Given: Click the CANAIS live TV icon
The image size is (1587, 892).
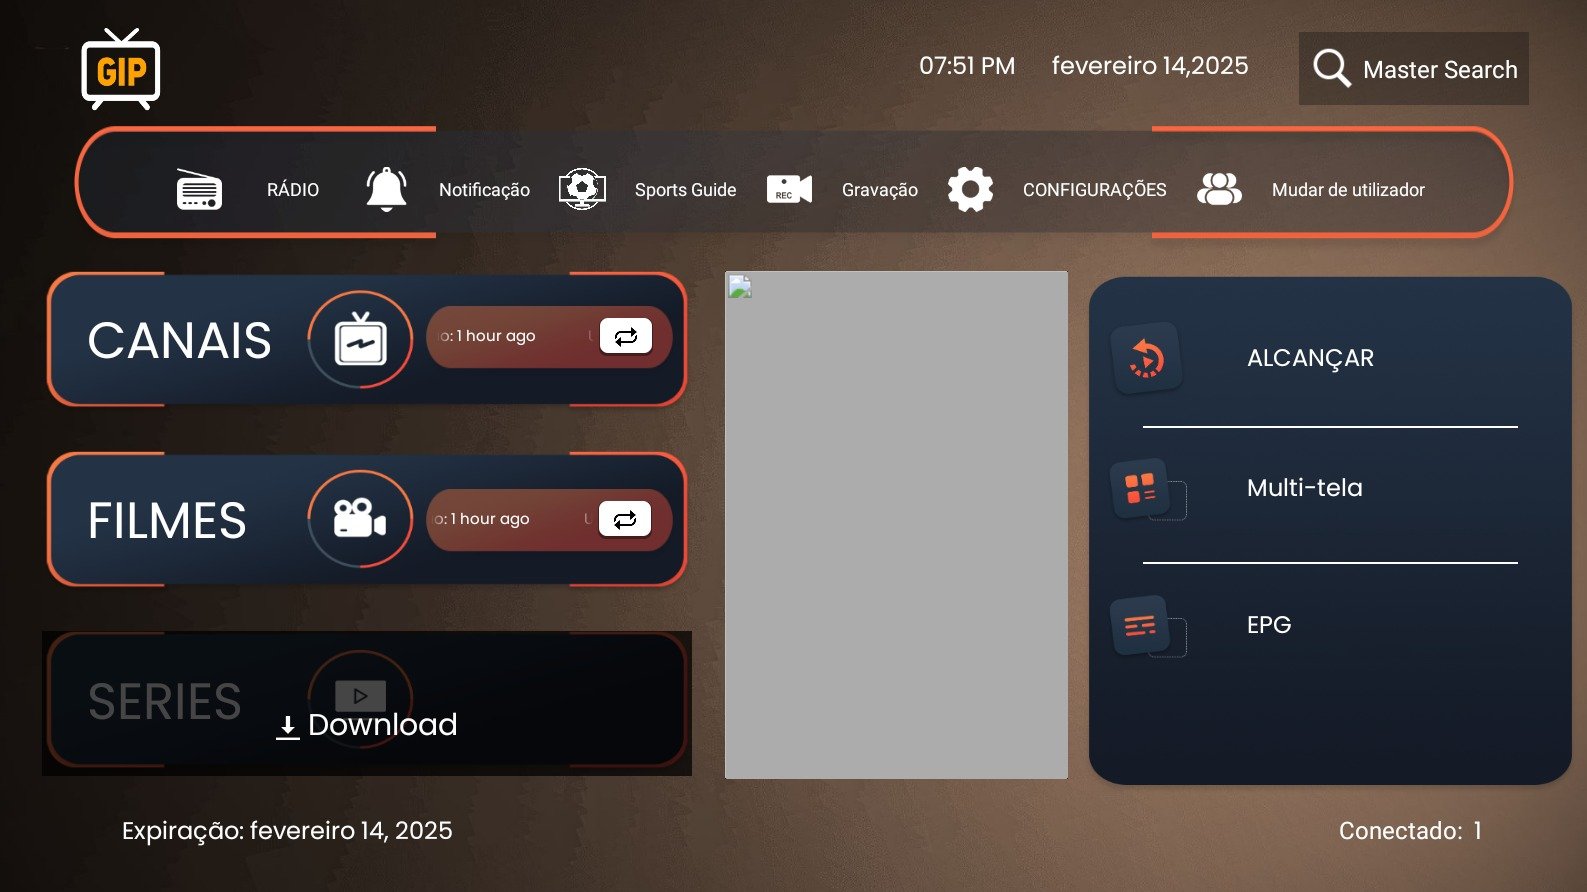Looking at the screenshot, I should [360, 340].
